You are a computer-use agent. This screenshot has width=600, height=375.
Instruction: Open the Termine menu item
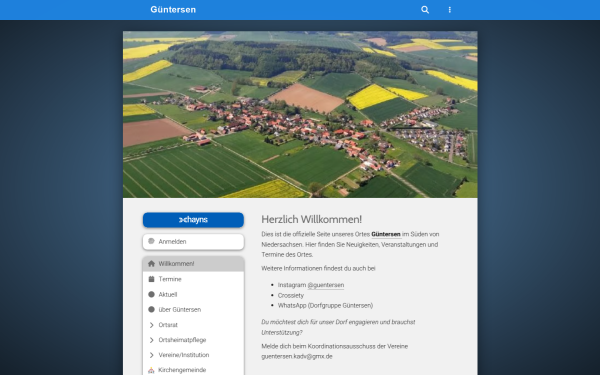tap(193, 279)
